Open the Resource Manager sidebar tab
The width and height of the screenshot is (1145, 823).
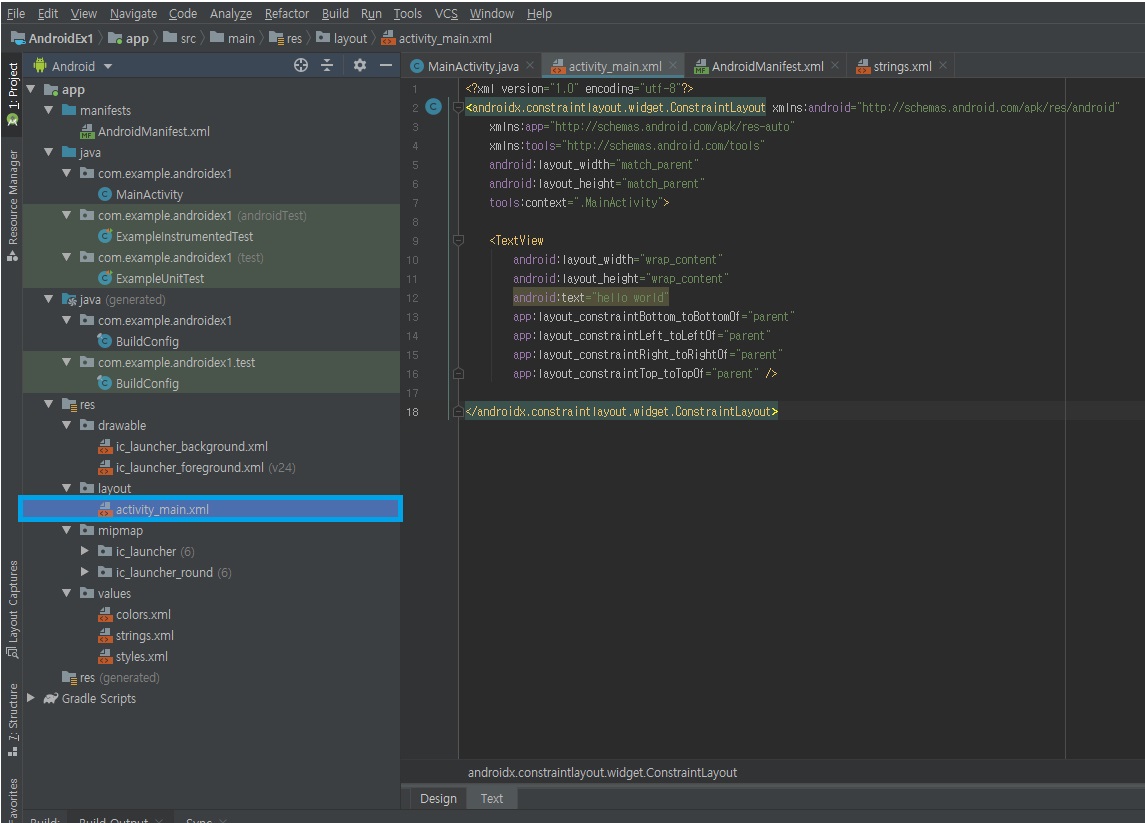point(12,204)
